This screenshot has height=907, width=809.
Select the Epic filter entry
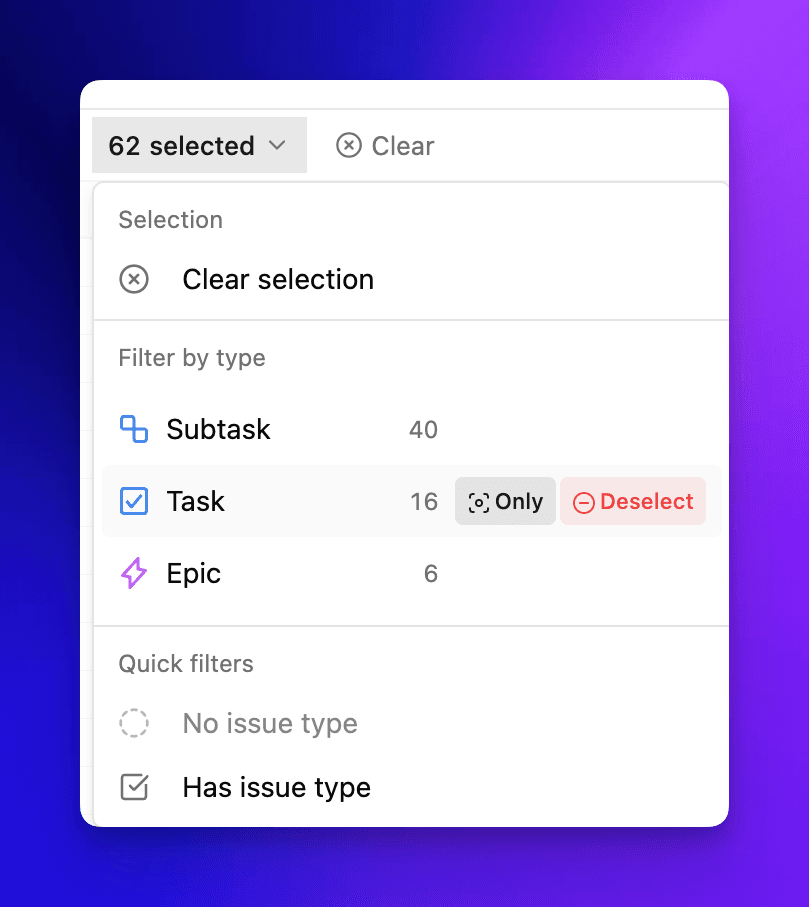point(193,573)
